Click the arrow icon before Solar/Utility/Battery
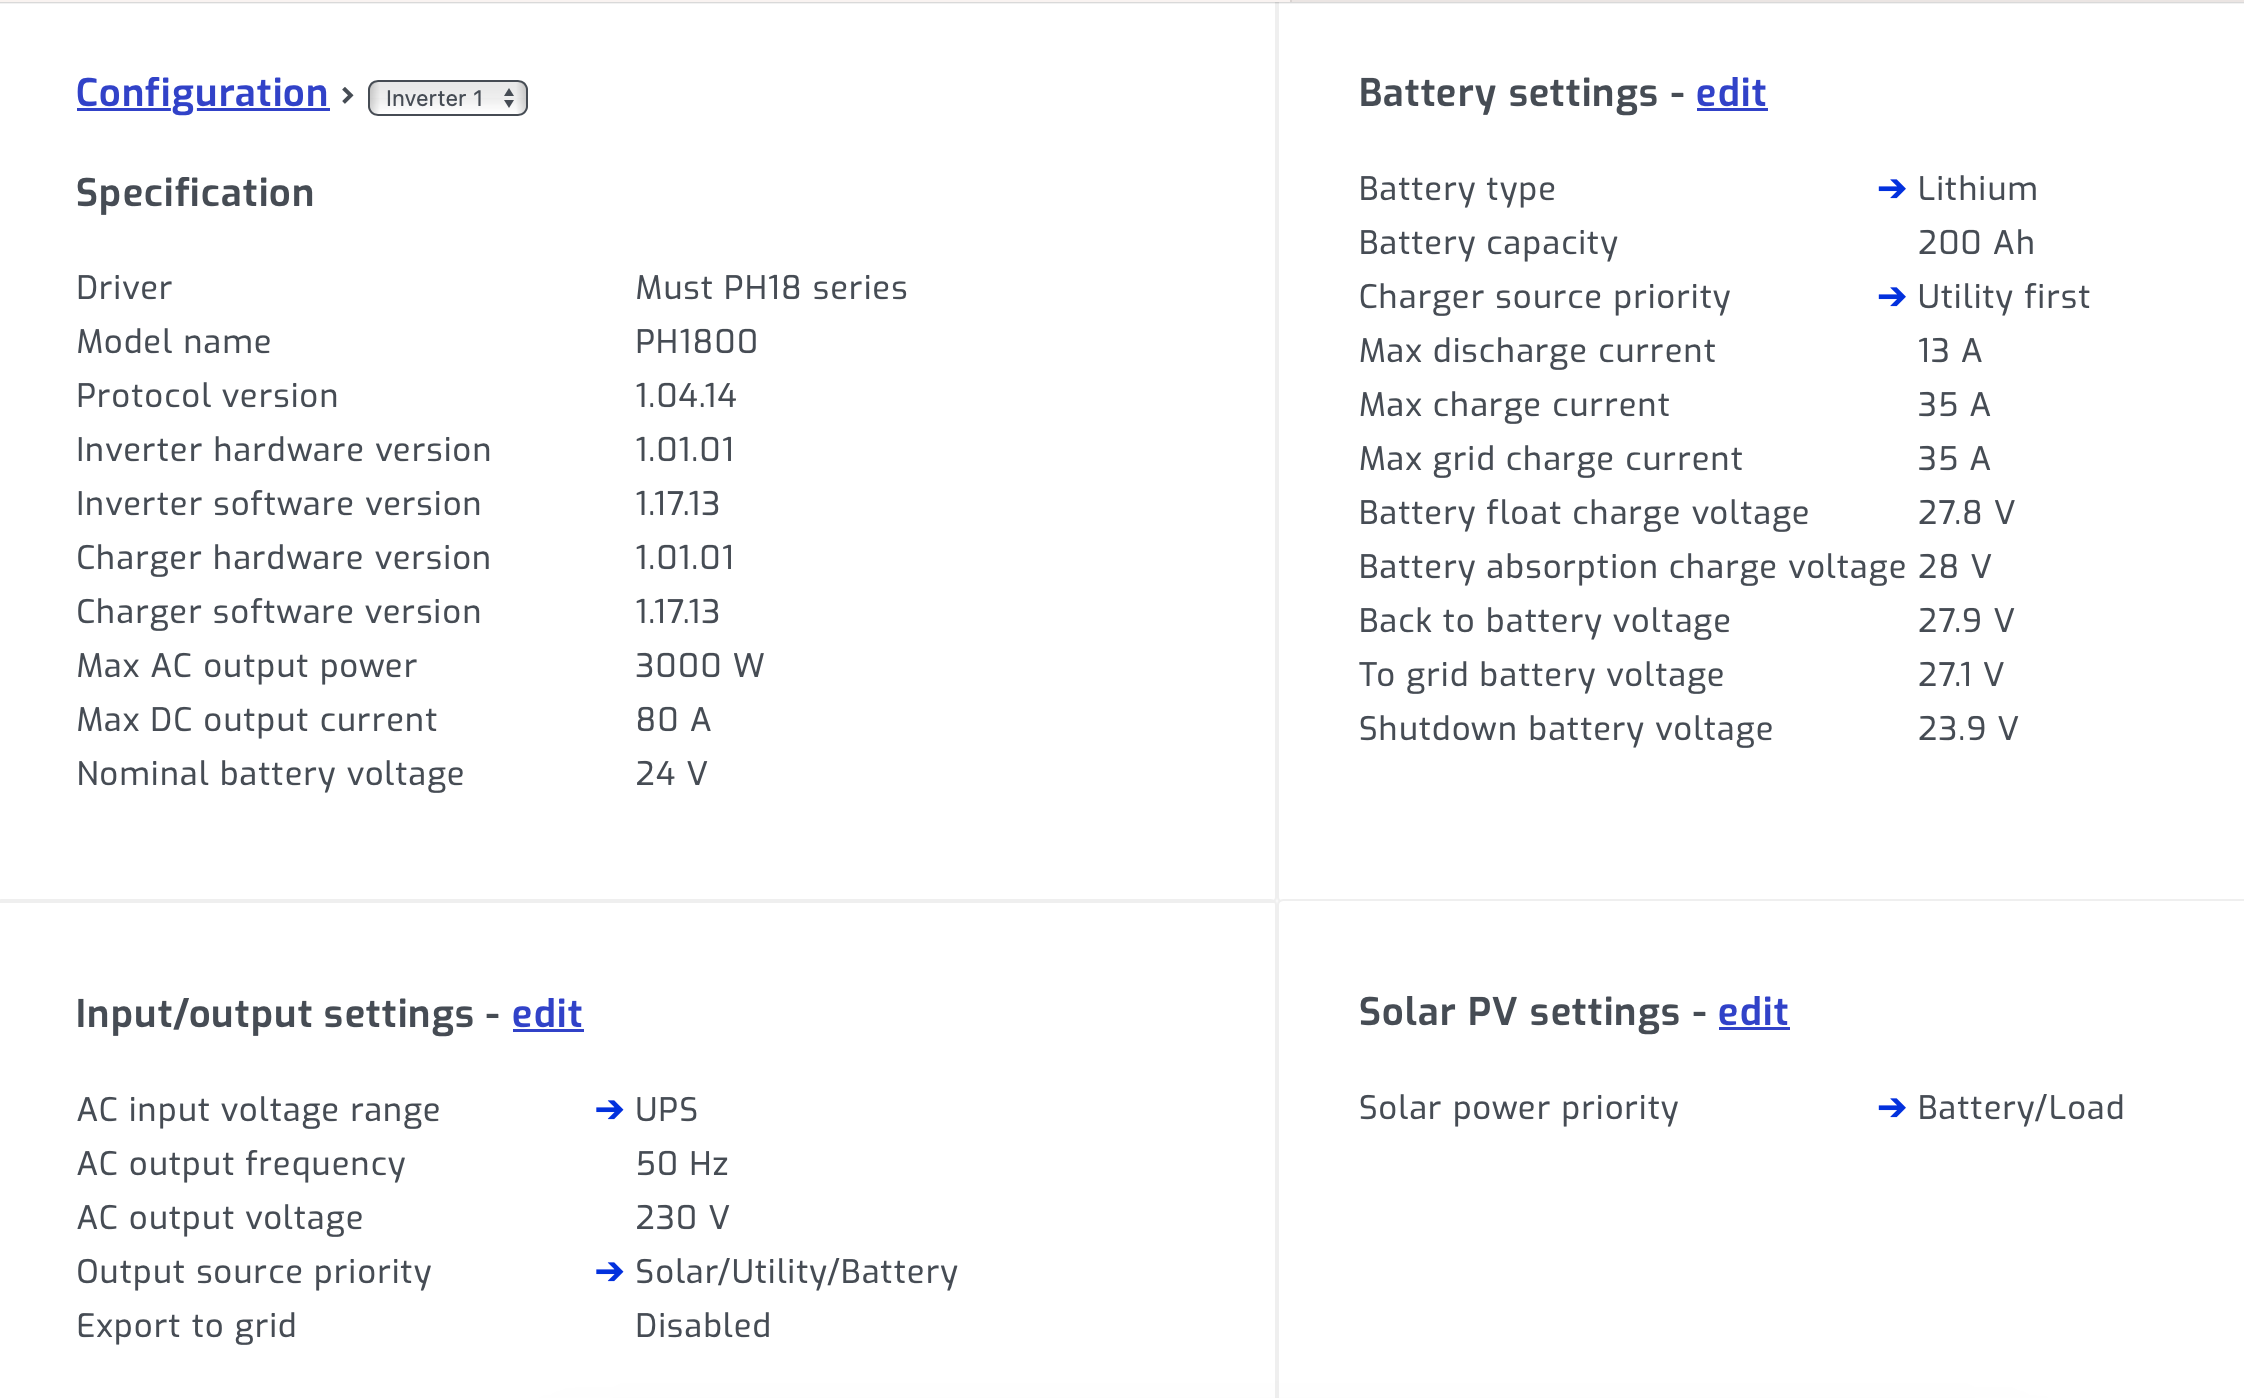The height and width of the screenshot is (1398, 2244). 609,1272
